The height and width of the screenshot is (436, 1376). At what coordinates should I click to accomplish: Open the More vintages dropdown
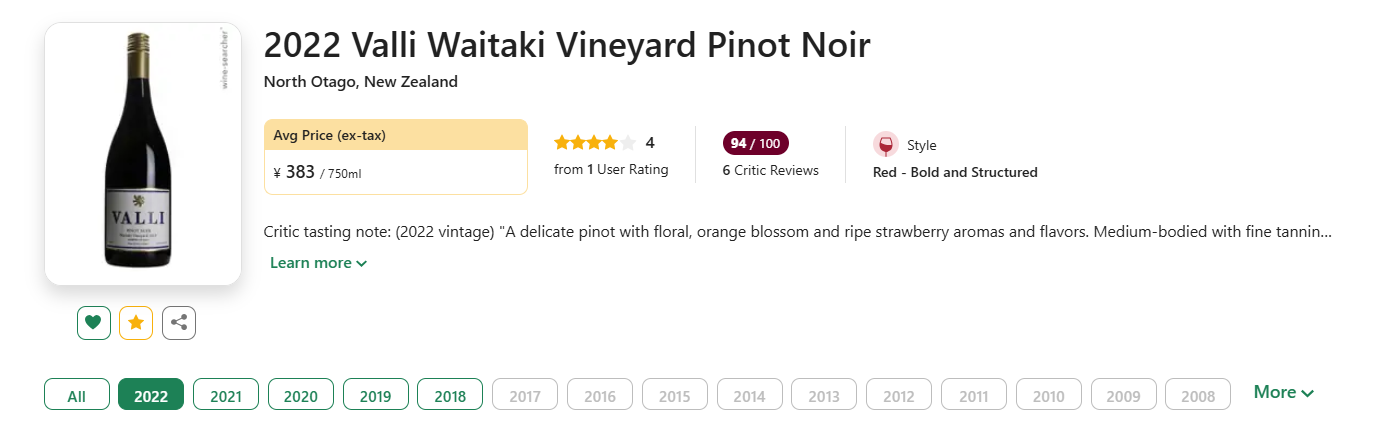pyautogui.click(x=1283, y=393)
